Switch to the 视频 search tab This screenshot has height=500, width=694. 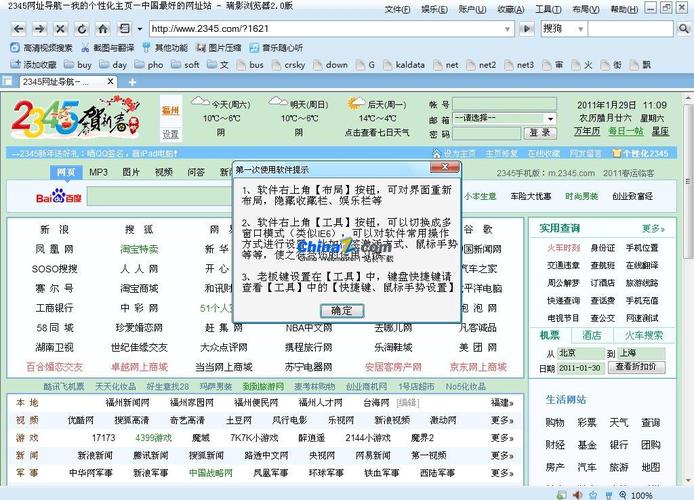click(x=163, y=172)
